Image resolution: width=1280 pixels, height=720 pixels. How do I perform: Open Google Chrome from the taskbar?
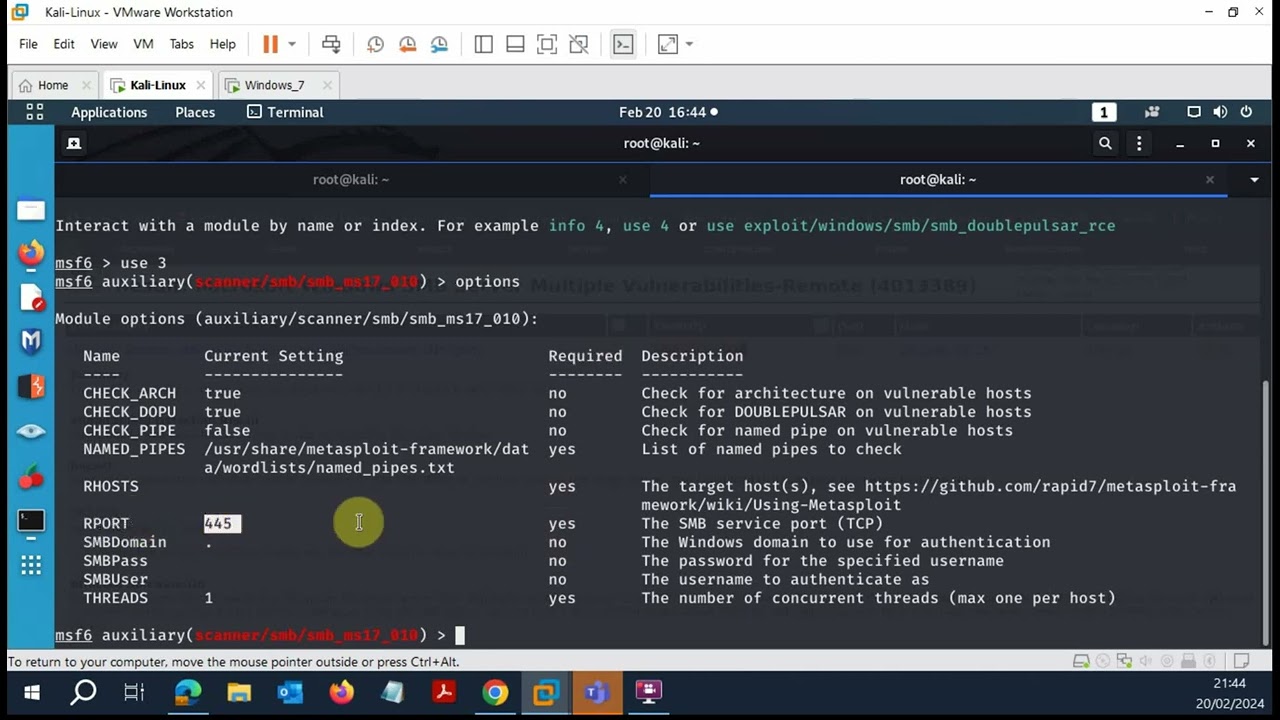click(x=495, y=692)
